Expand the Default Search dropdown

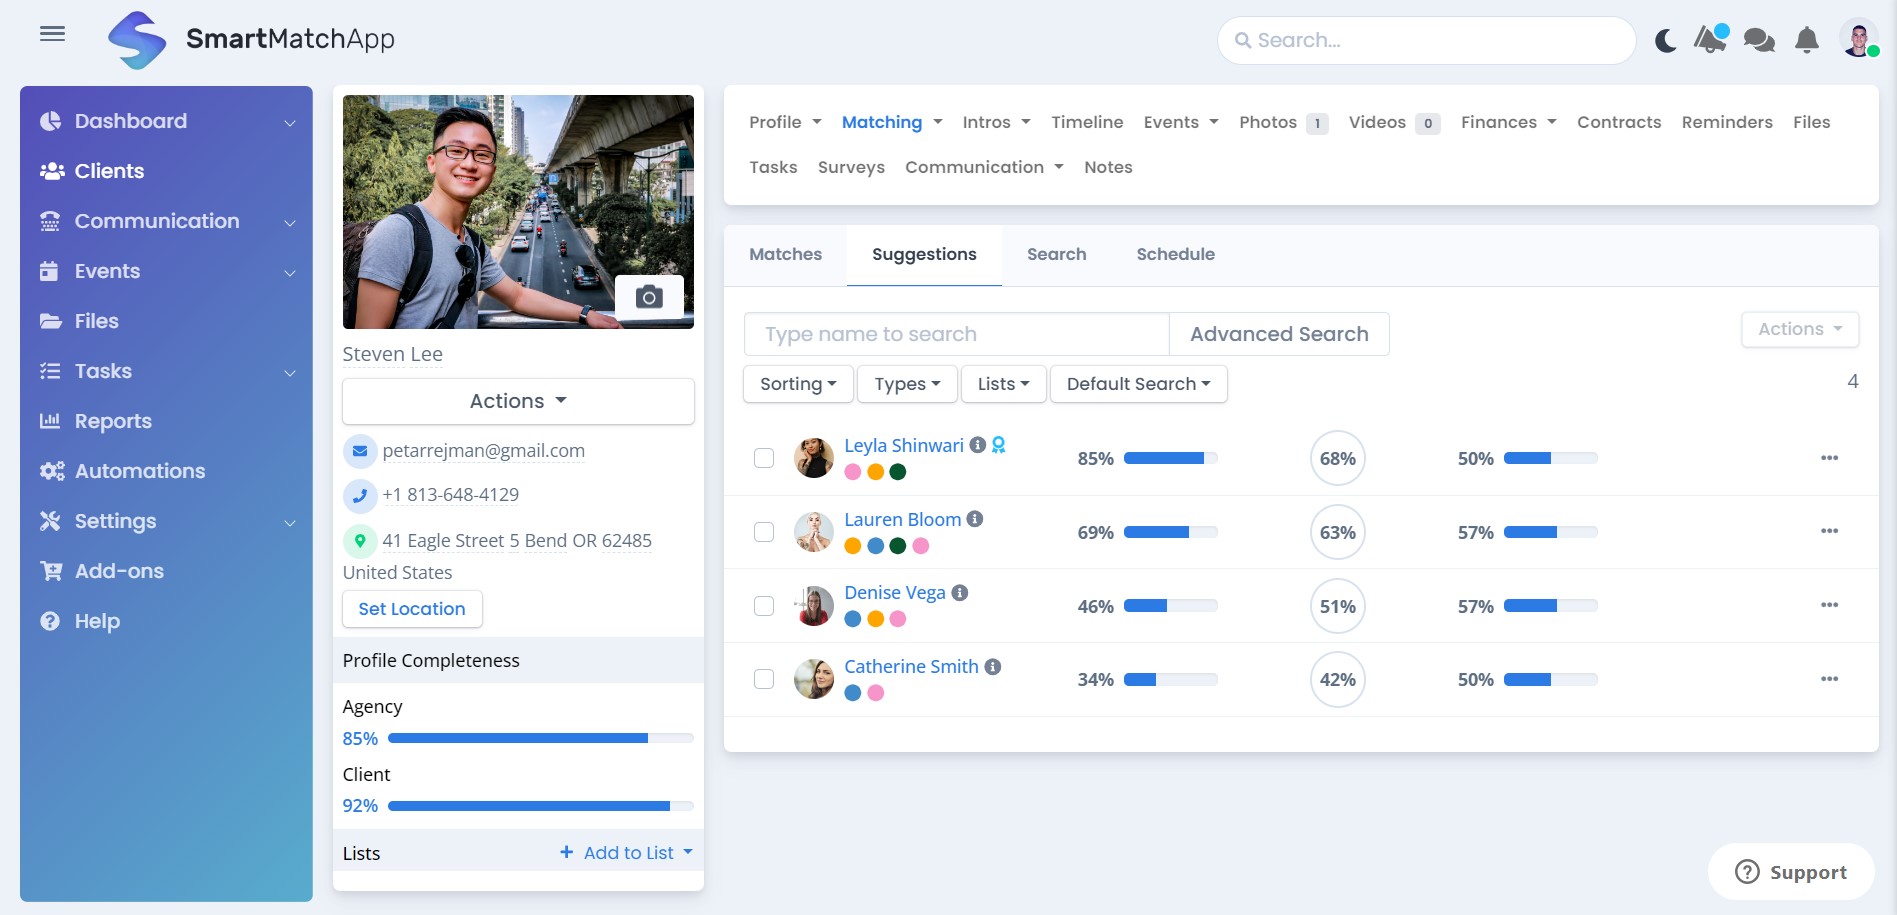coord(1137,383)
